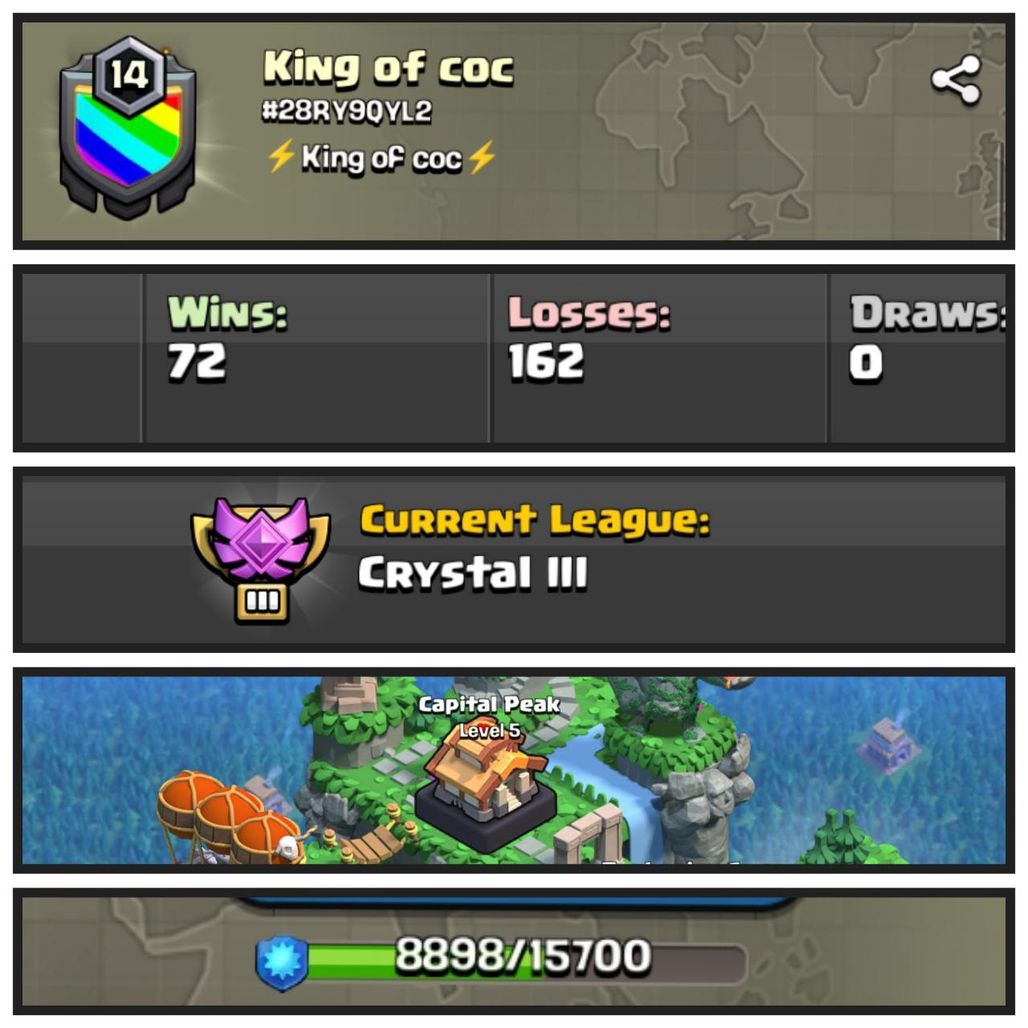The height and width of the screenshot is (1028, 1028).
Task: Tap the Roman numeral III league tag
Action: coord(262,602)
